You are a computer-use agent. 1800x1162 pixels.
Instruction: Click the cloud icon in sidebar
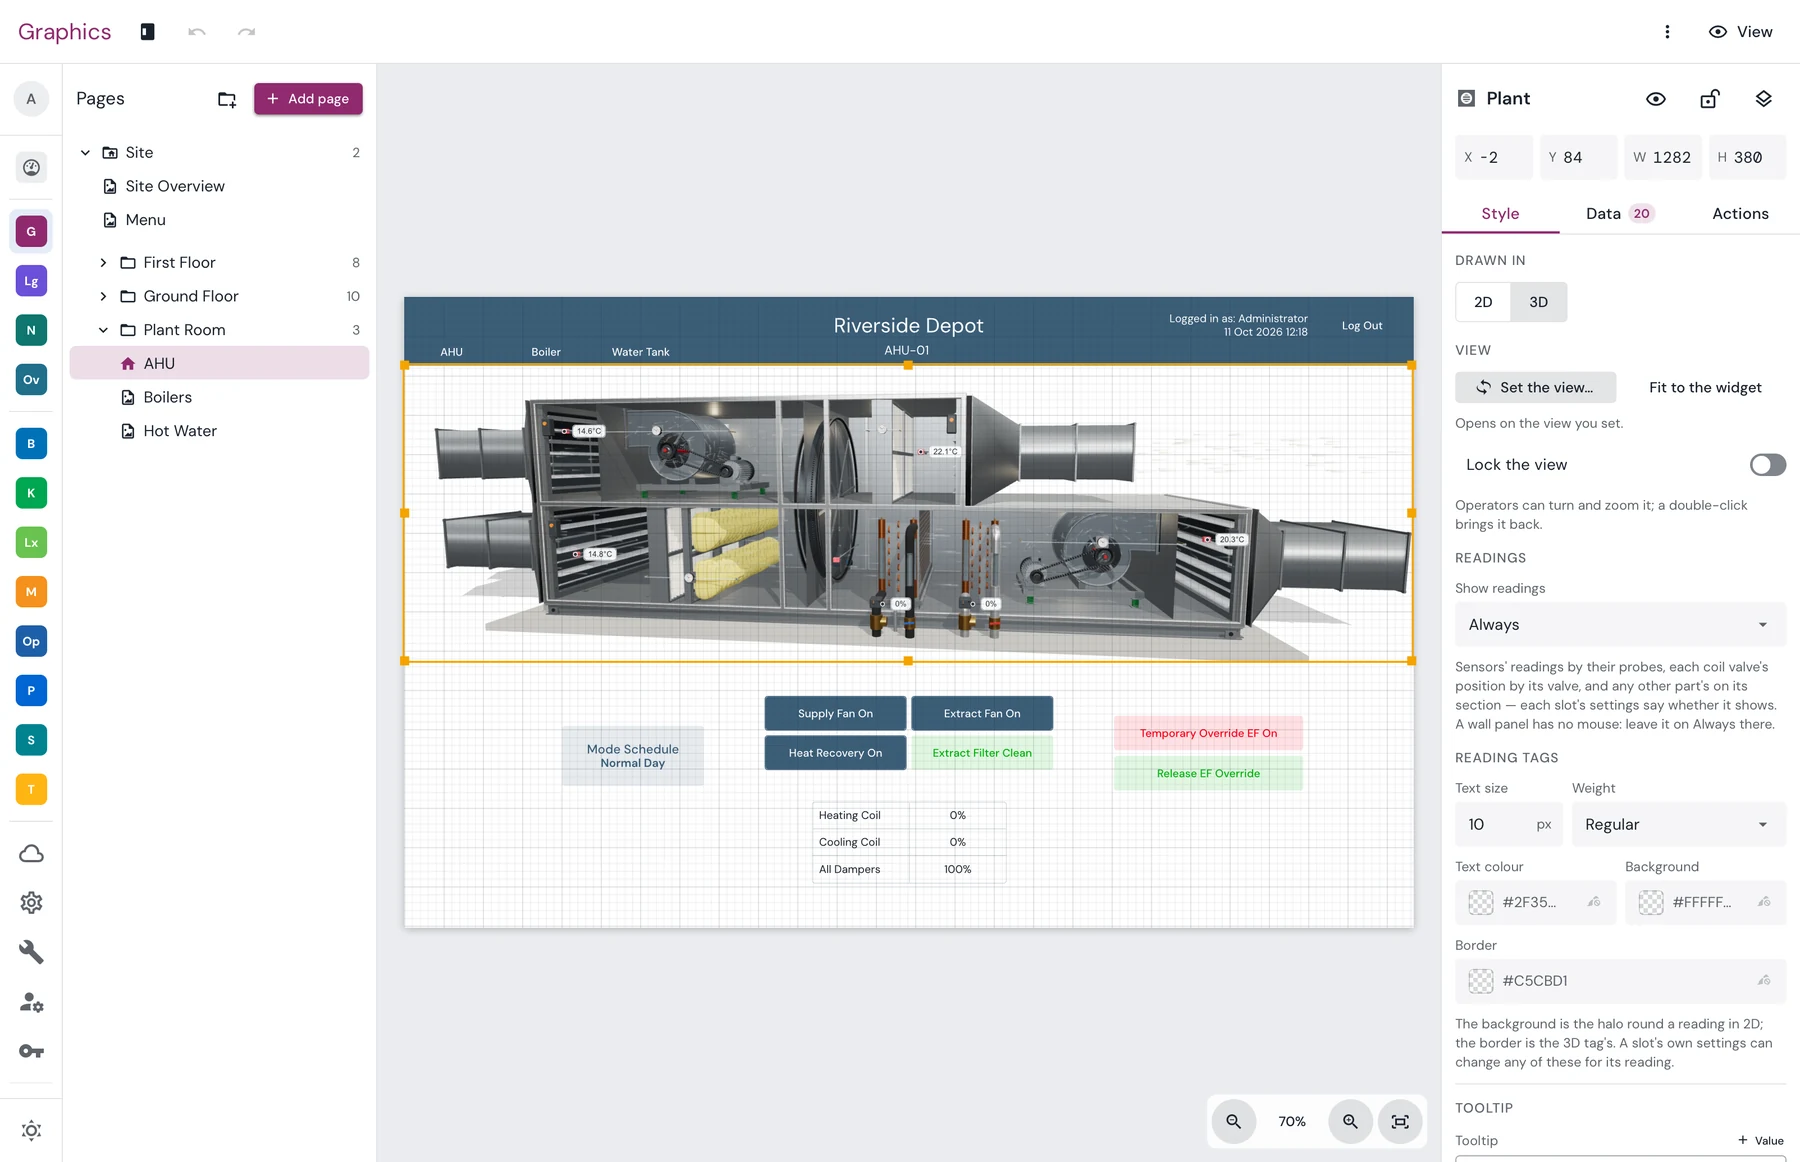31,853
